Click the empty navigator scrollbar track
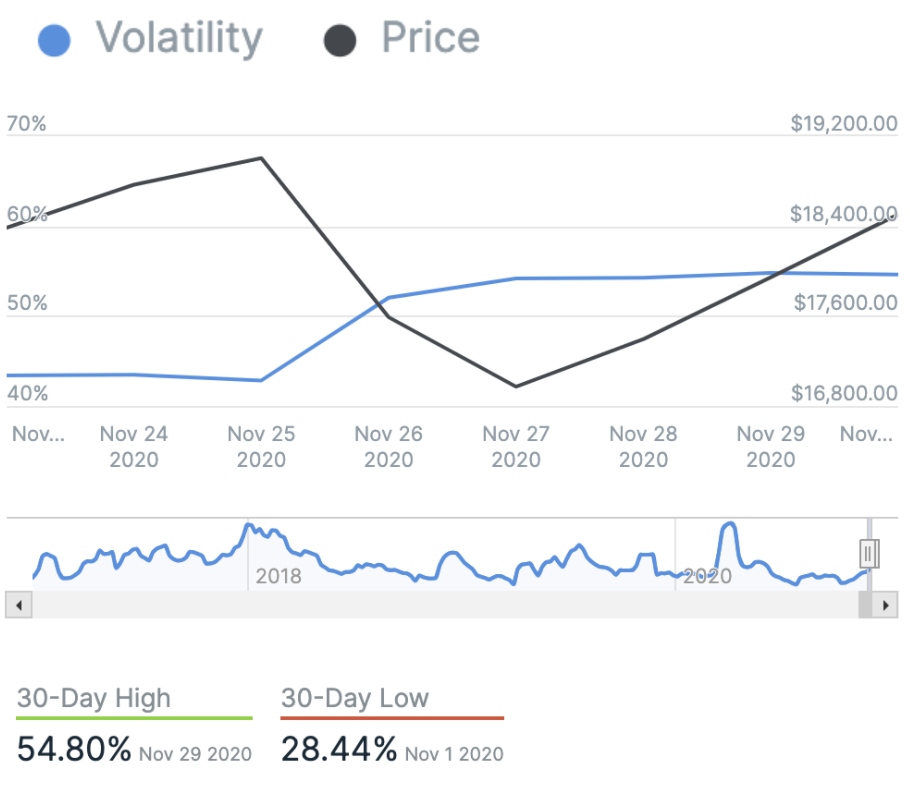This screenshot has height=792, width=910. pos(440,605)
